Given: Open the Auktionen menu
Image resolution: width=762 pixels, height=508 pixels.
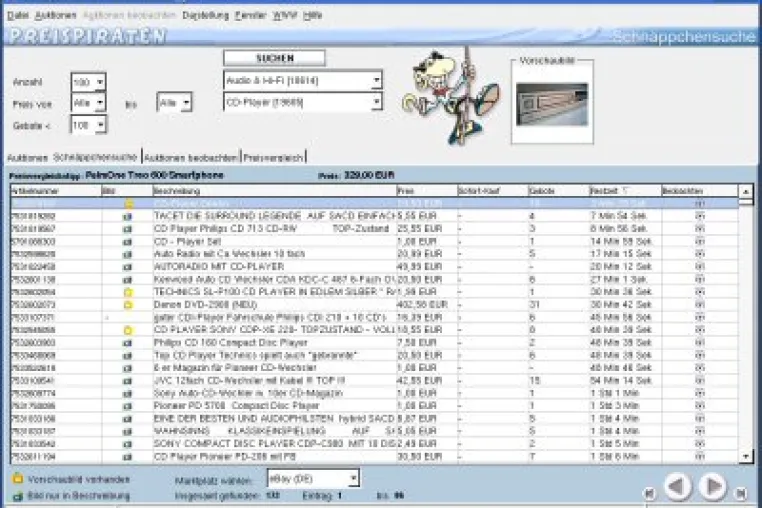Looking at the screenshot, I should point(55,16).
